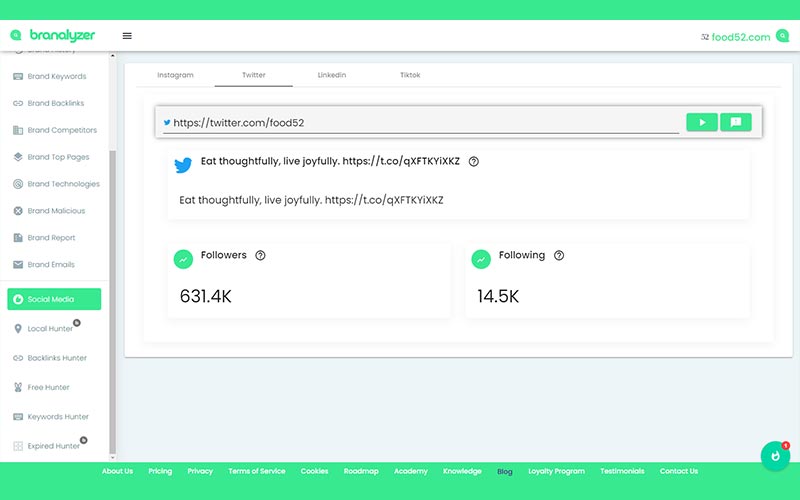Click the Backlinks Hunter link icon
The height and width of the screenshot is (500, 800).
coord(18,358)
